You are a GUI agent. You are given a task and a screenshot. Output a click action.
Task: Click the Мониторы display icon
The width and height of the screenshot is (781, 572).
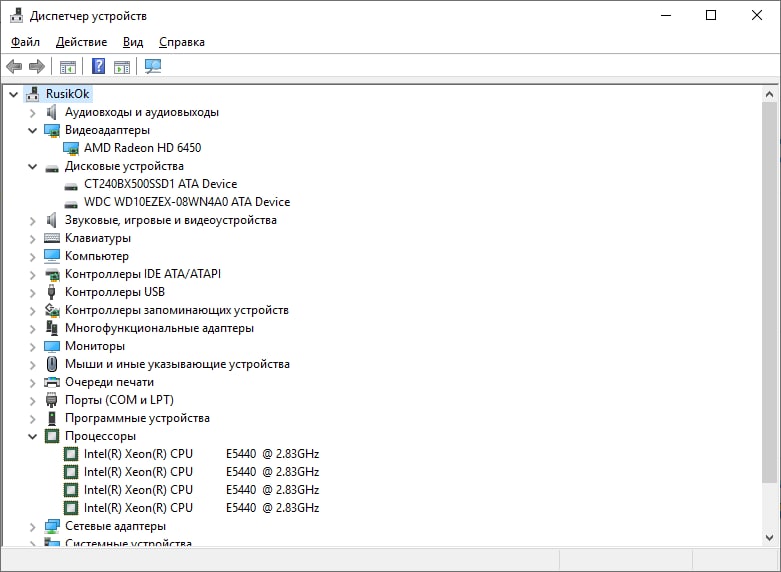[52, 346]
